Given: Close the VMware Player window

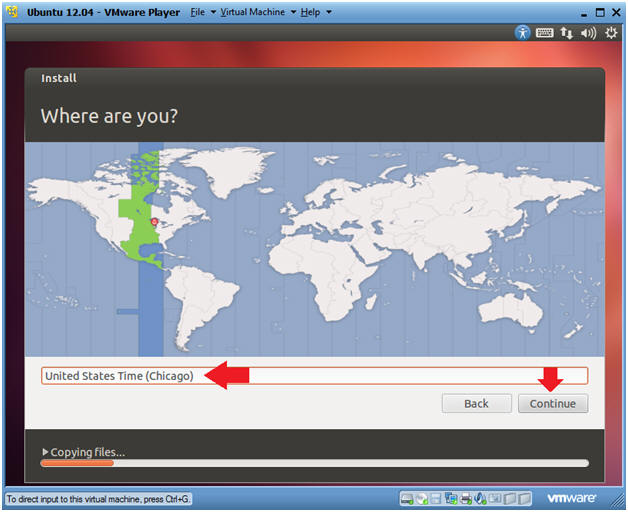Looking at the screenshot, I should click(x=616, y=12).
